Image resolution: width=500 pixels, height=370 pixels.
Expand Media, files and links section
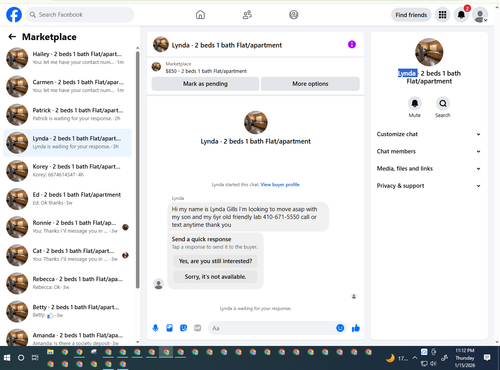click(x=429, y=169)
